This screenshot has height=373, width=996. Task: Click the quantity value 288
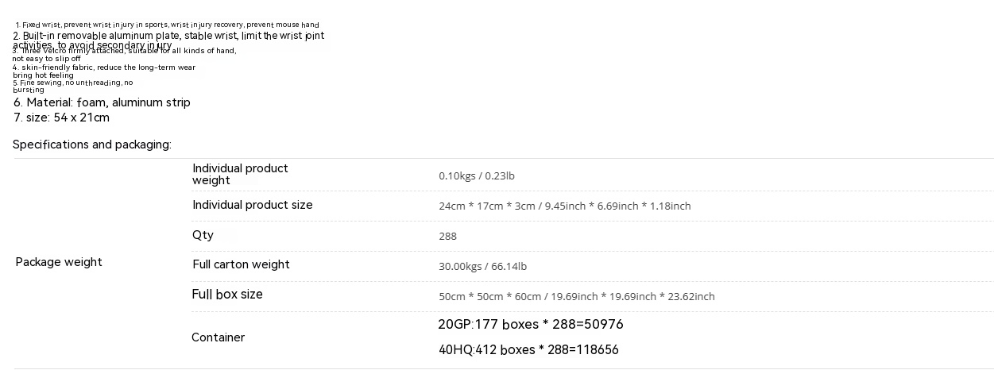click(447, 236)
